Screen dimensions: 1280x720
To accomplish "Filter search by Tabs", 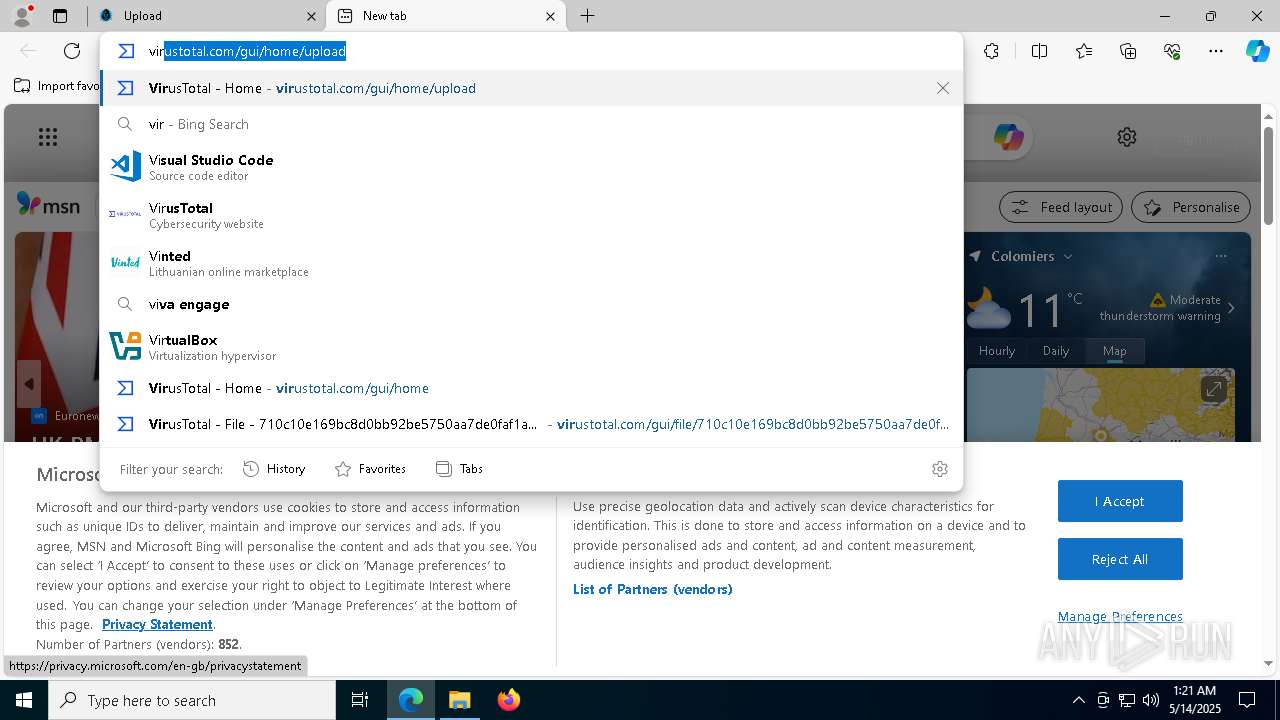I will tap(459, 469).
